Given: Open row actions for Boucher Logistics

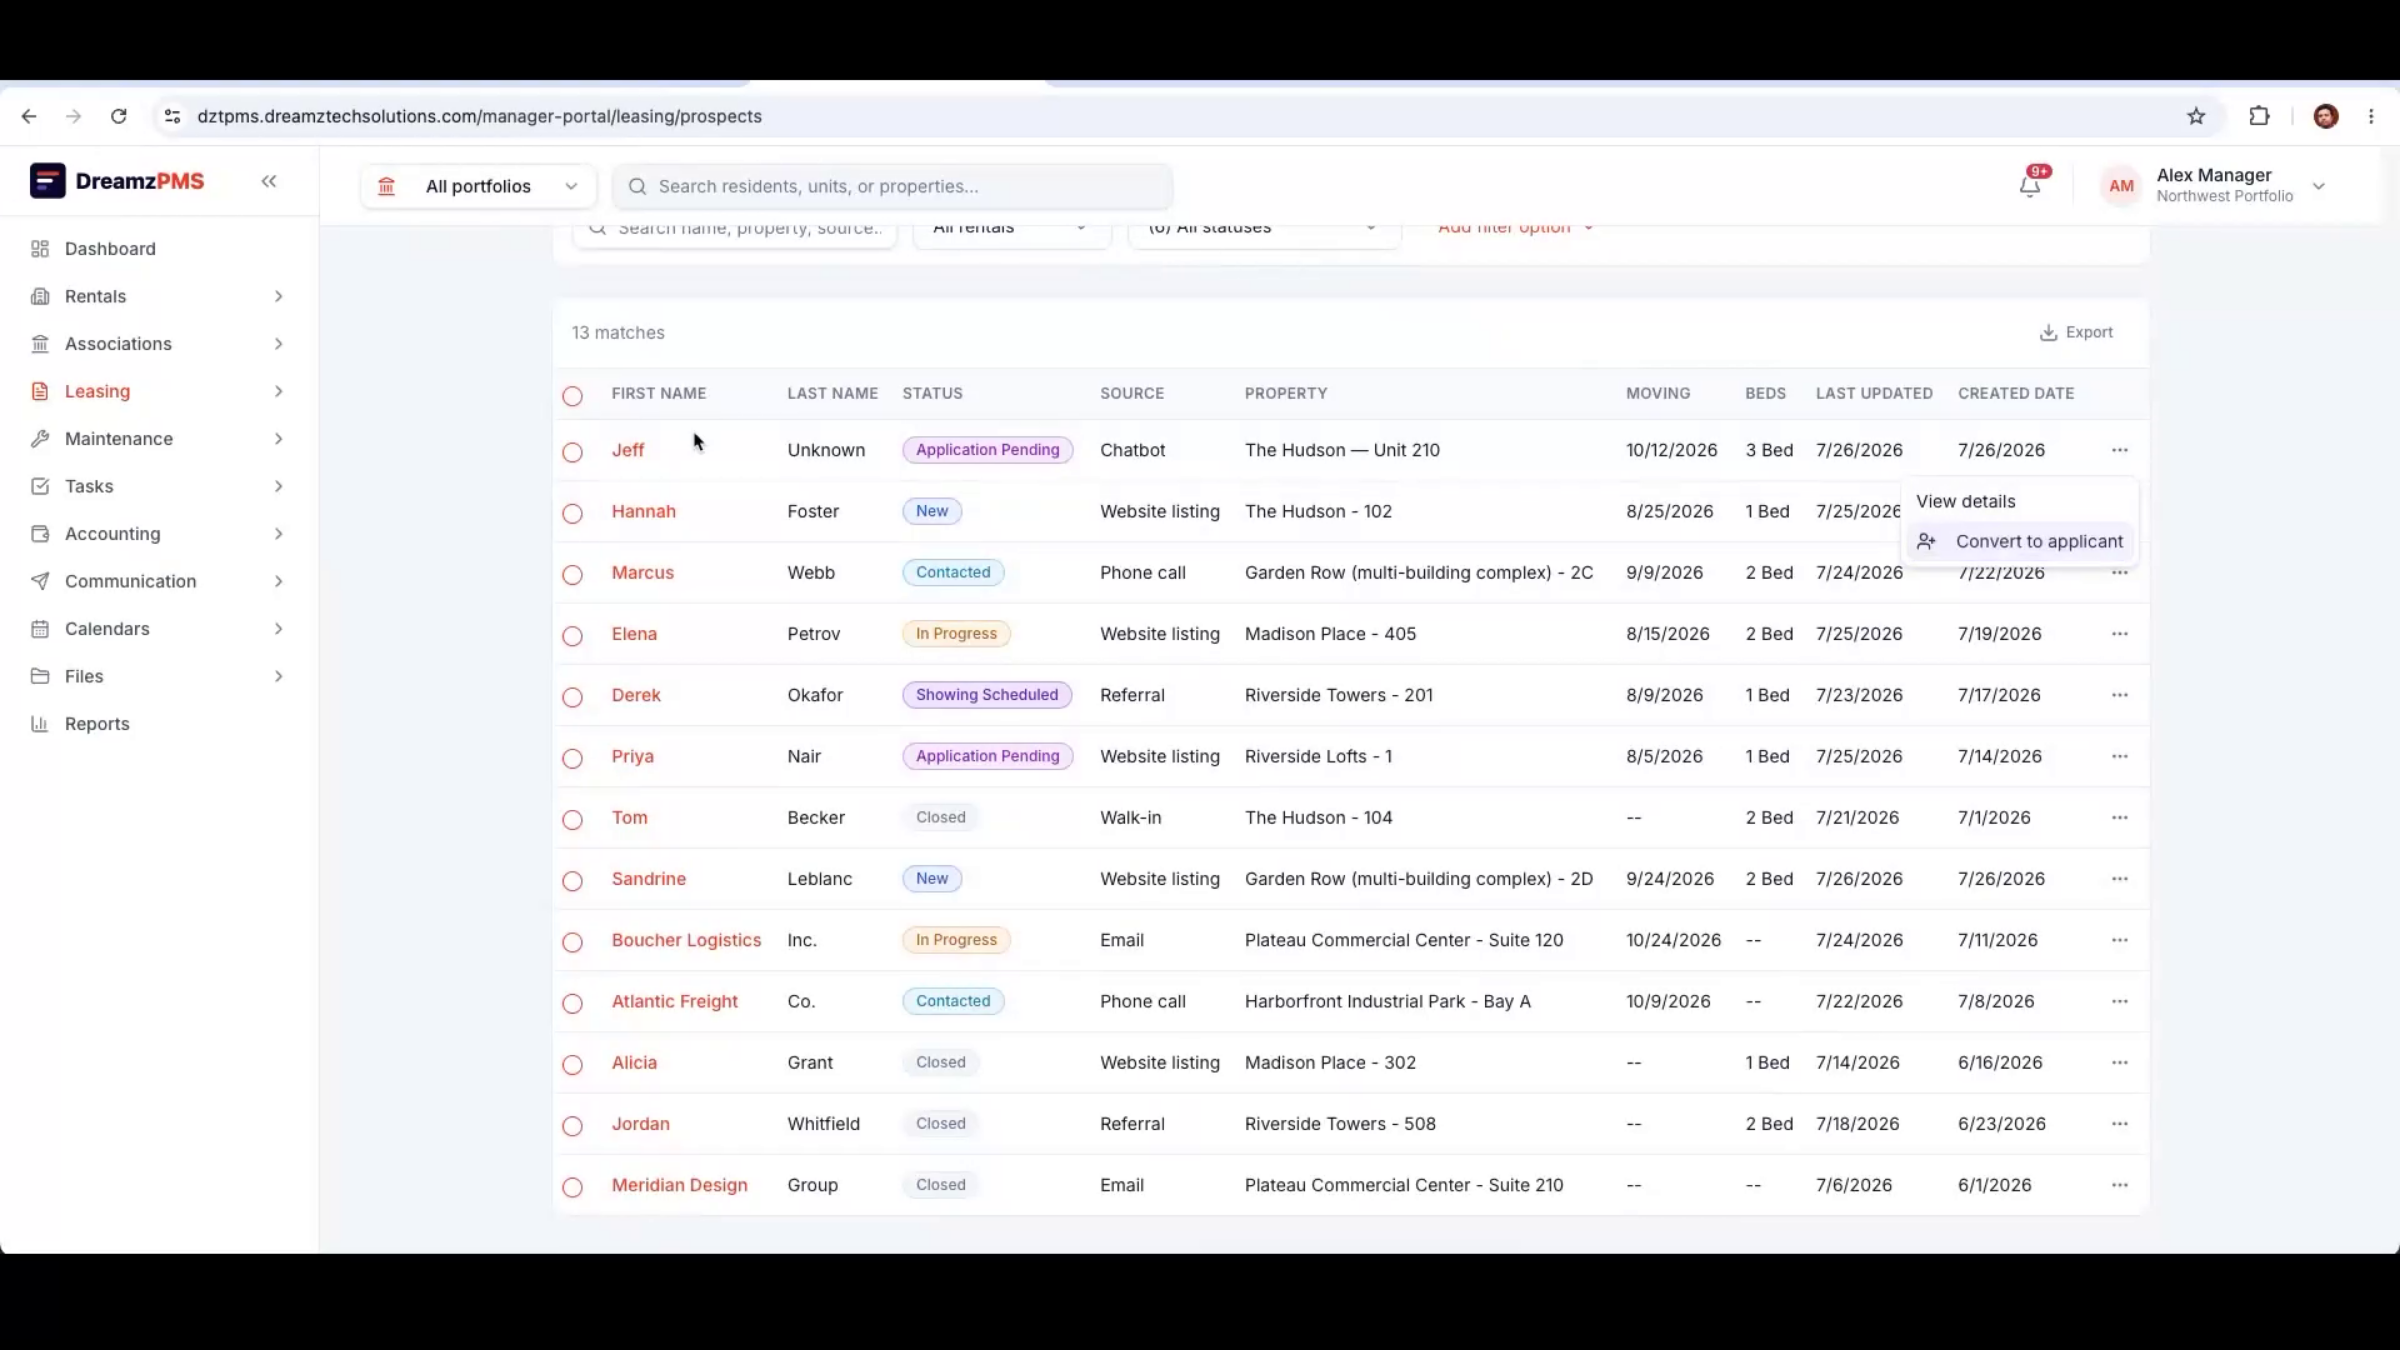Looking at the screenshot, I should (2119, 940).
